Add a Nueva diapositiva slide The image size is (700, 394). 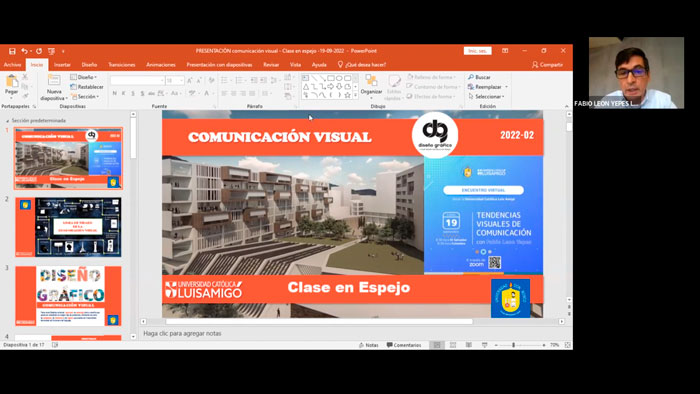[54, 87]
